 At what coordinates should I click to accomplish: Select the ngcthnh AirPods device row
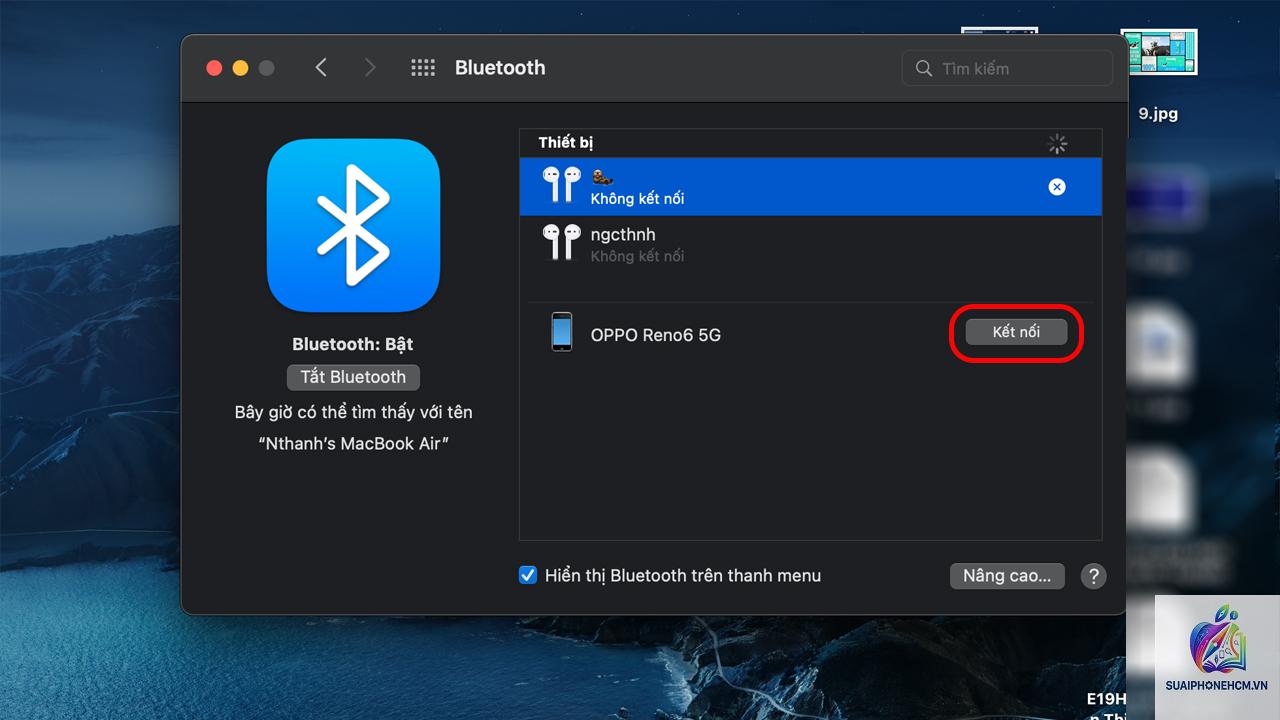[810, 244]
